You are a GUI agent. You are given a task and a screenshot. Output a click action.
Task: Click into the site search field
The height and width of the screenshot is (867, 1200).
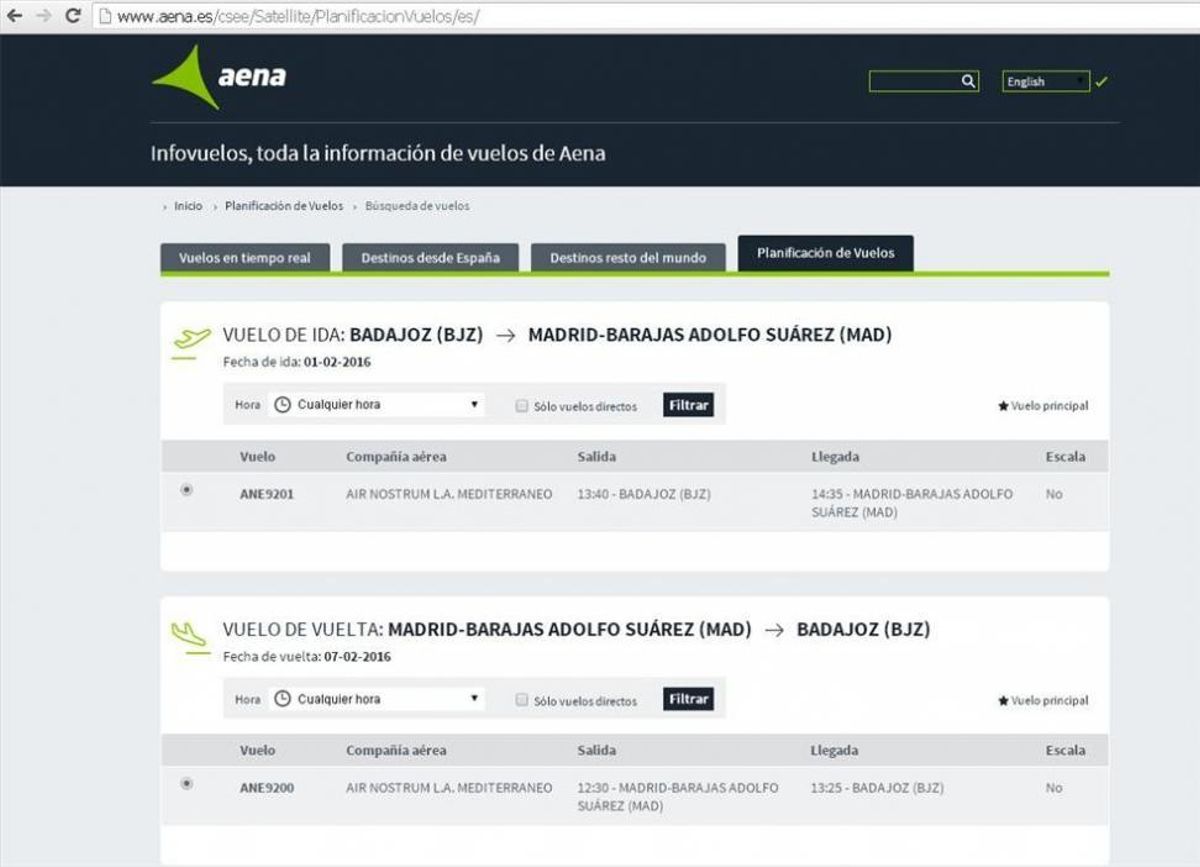[914, 82]
